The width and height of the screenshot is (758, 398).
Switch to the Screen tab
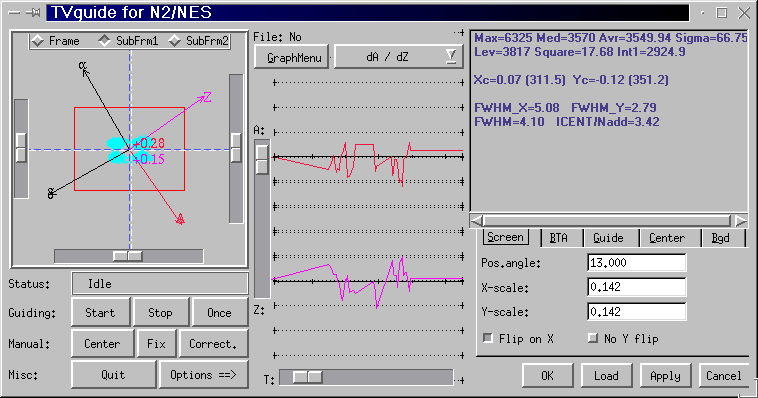[x=505, y=237]
